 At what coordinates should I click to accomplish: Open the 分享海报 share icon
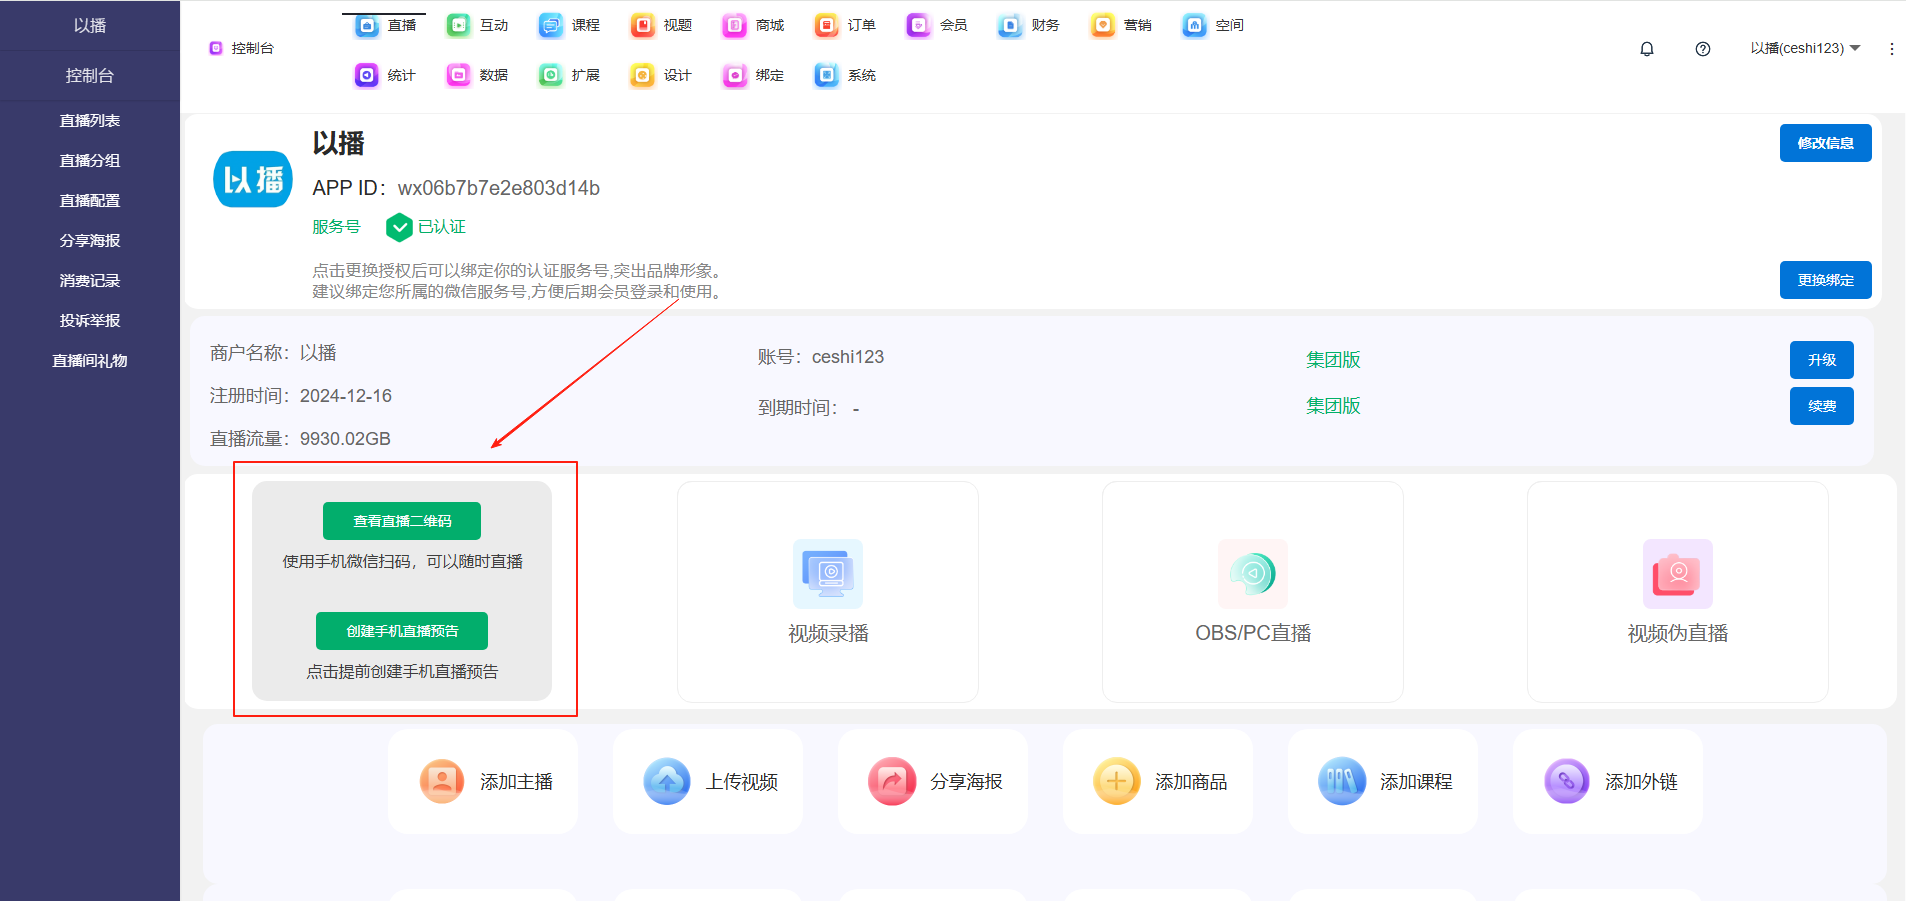[892, 781]
